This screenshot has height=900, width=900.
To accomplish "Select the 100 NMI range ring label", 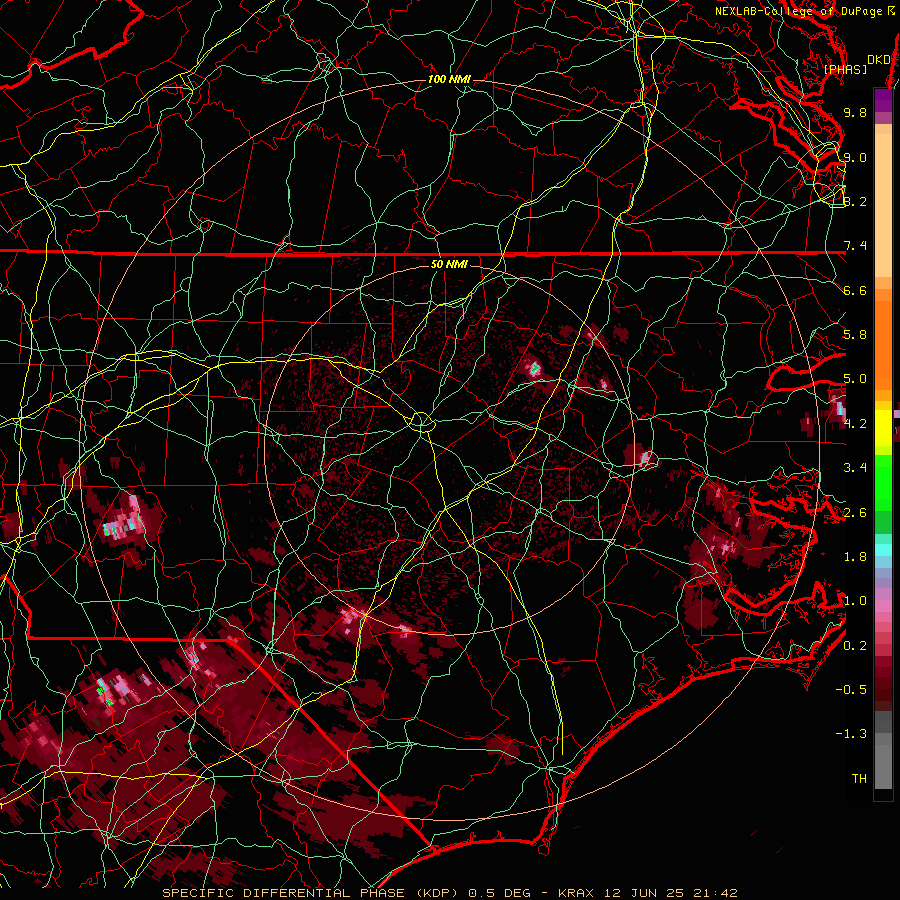I will 449,79.
